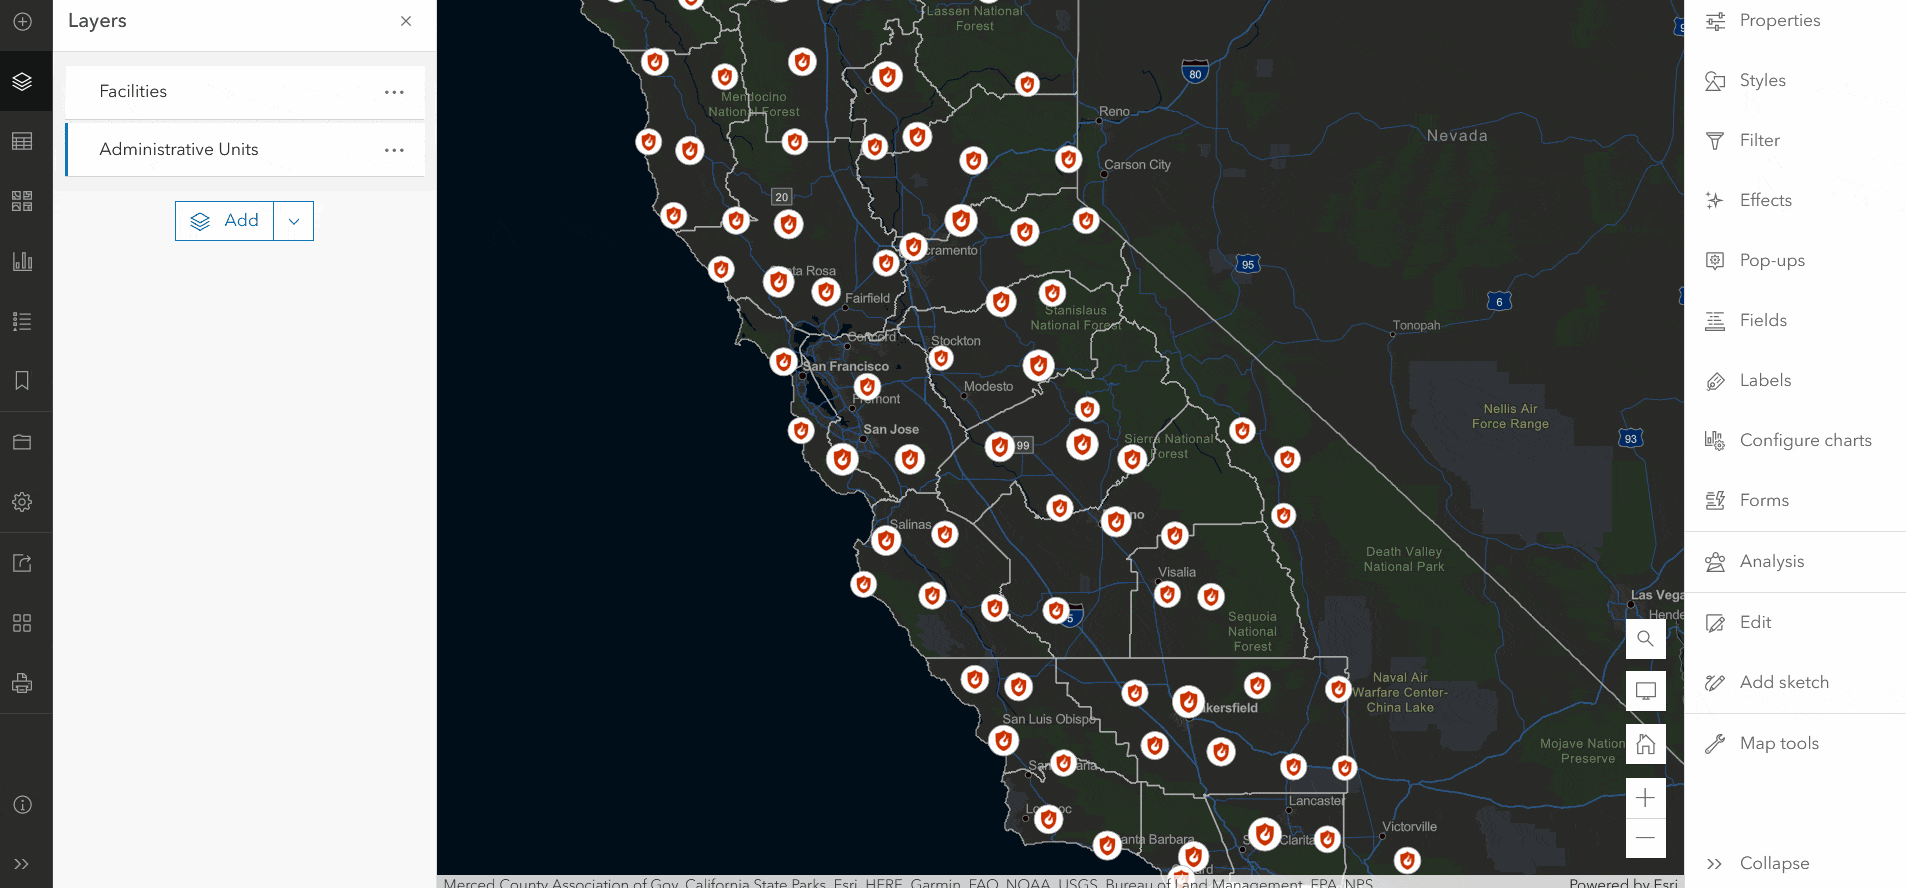
Task: Click the Add layer button
Action: [x=225, y=221]
